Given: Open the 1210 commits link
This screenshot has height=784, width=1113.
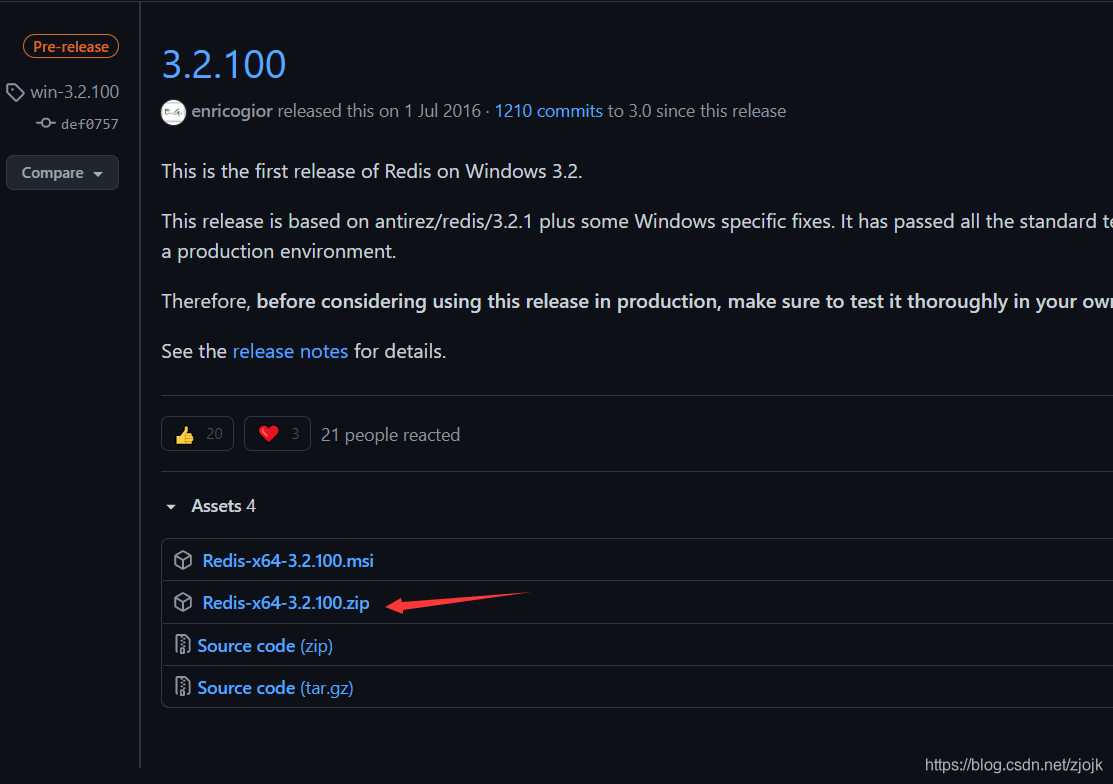Looking at the screenshot, I should 549,111.
